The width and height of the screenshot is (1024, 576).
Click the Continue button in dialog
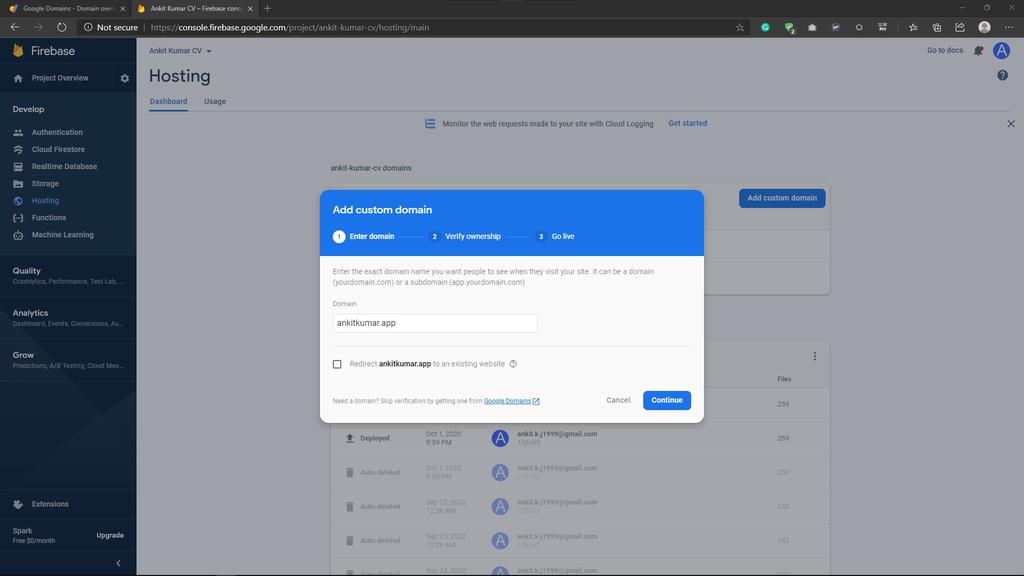[667, 400]
